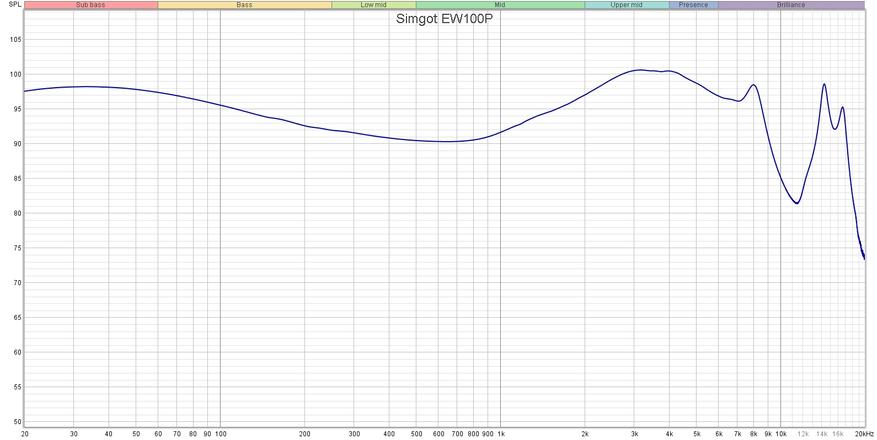
Task: Select the Low mid band label
Action: pyautogui.click(x=374, y=5)
